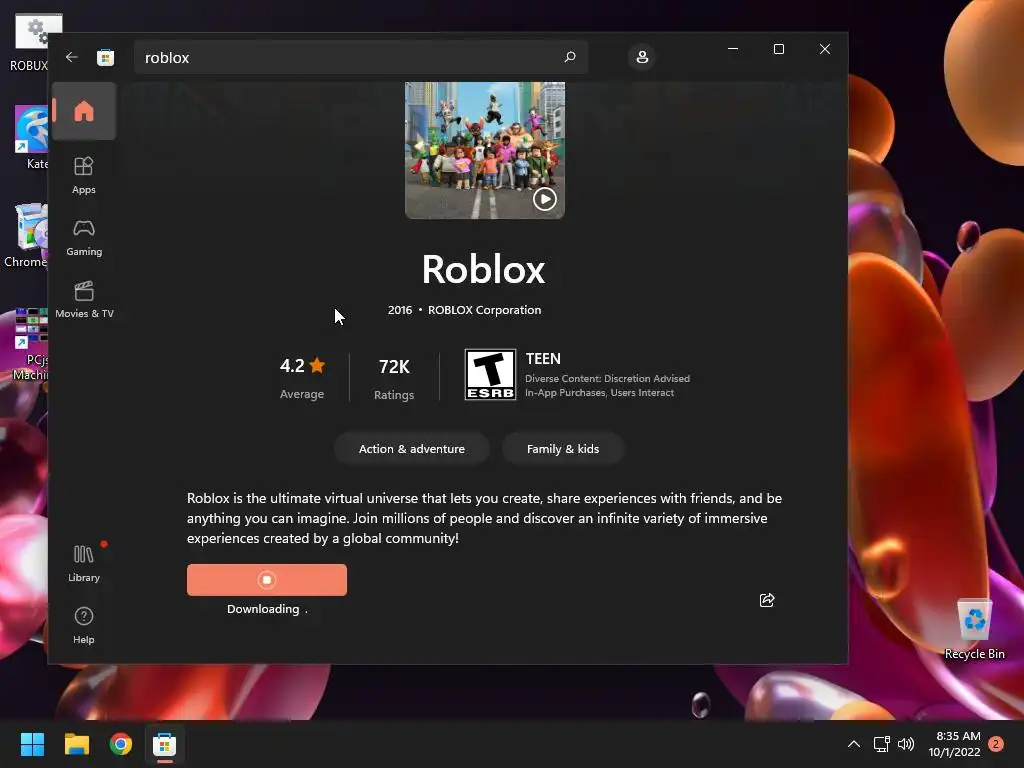Close the Microsoft Store window
Image resolution: width=1024 pixels, height=768 pixels.
click(825, 49)
